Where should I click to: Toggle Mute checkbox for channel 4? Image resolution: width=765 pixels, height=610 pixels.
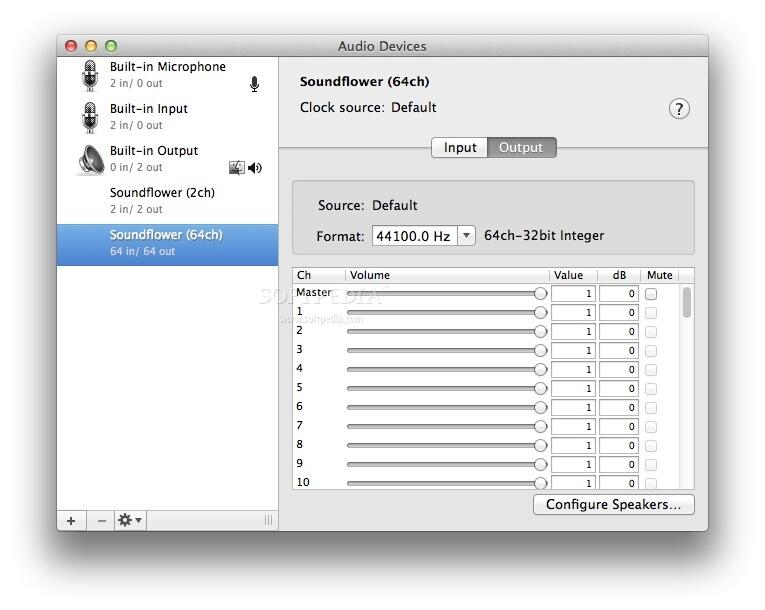click(x=651, y=370)
